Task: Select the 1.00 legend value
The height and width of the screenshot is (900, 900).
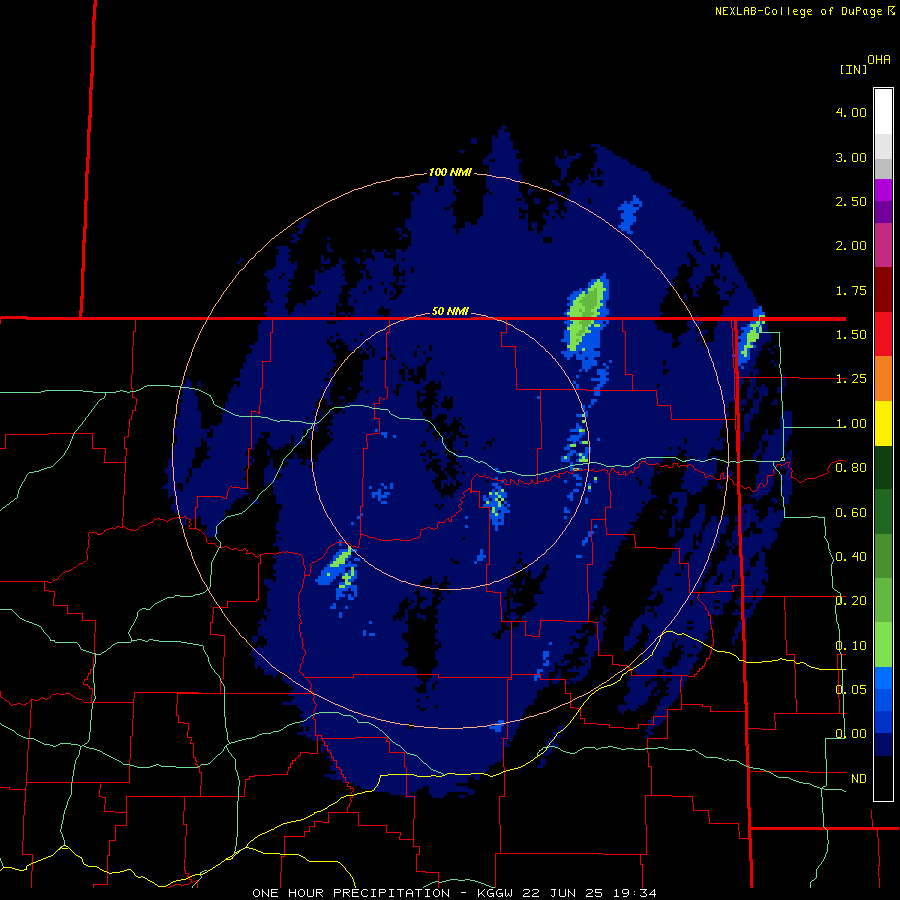Action: (x=851, y=424)
